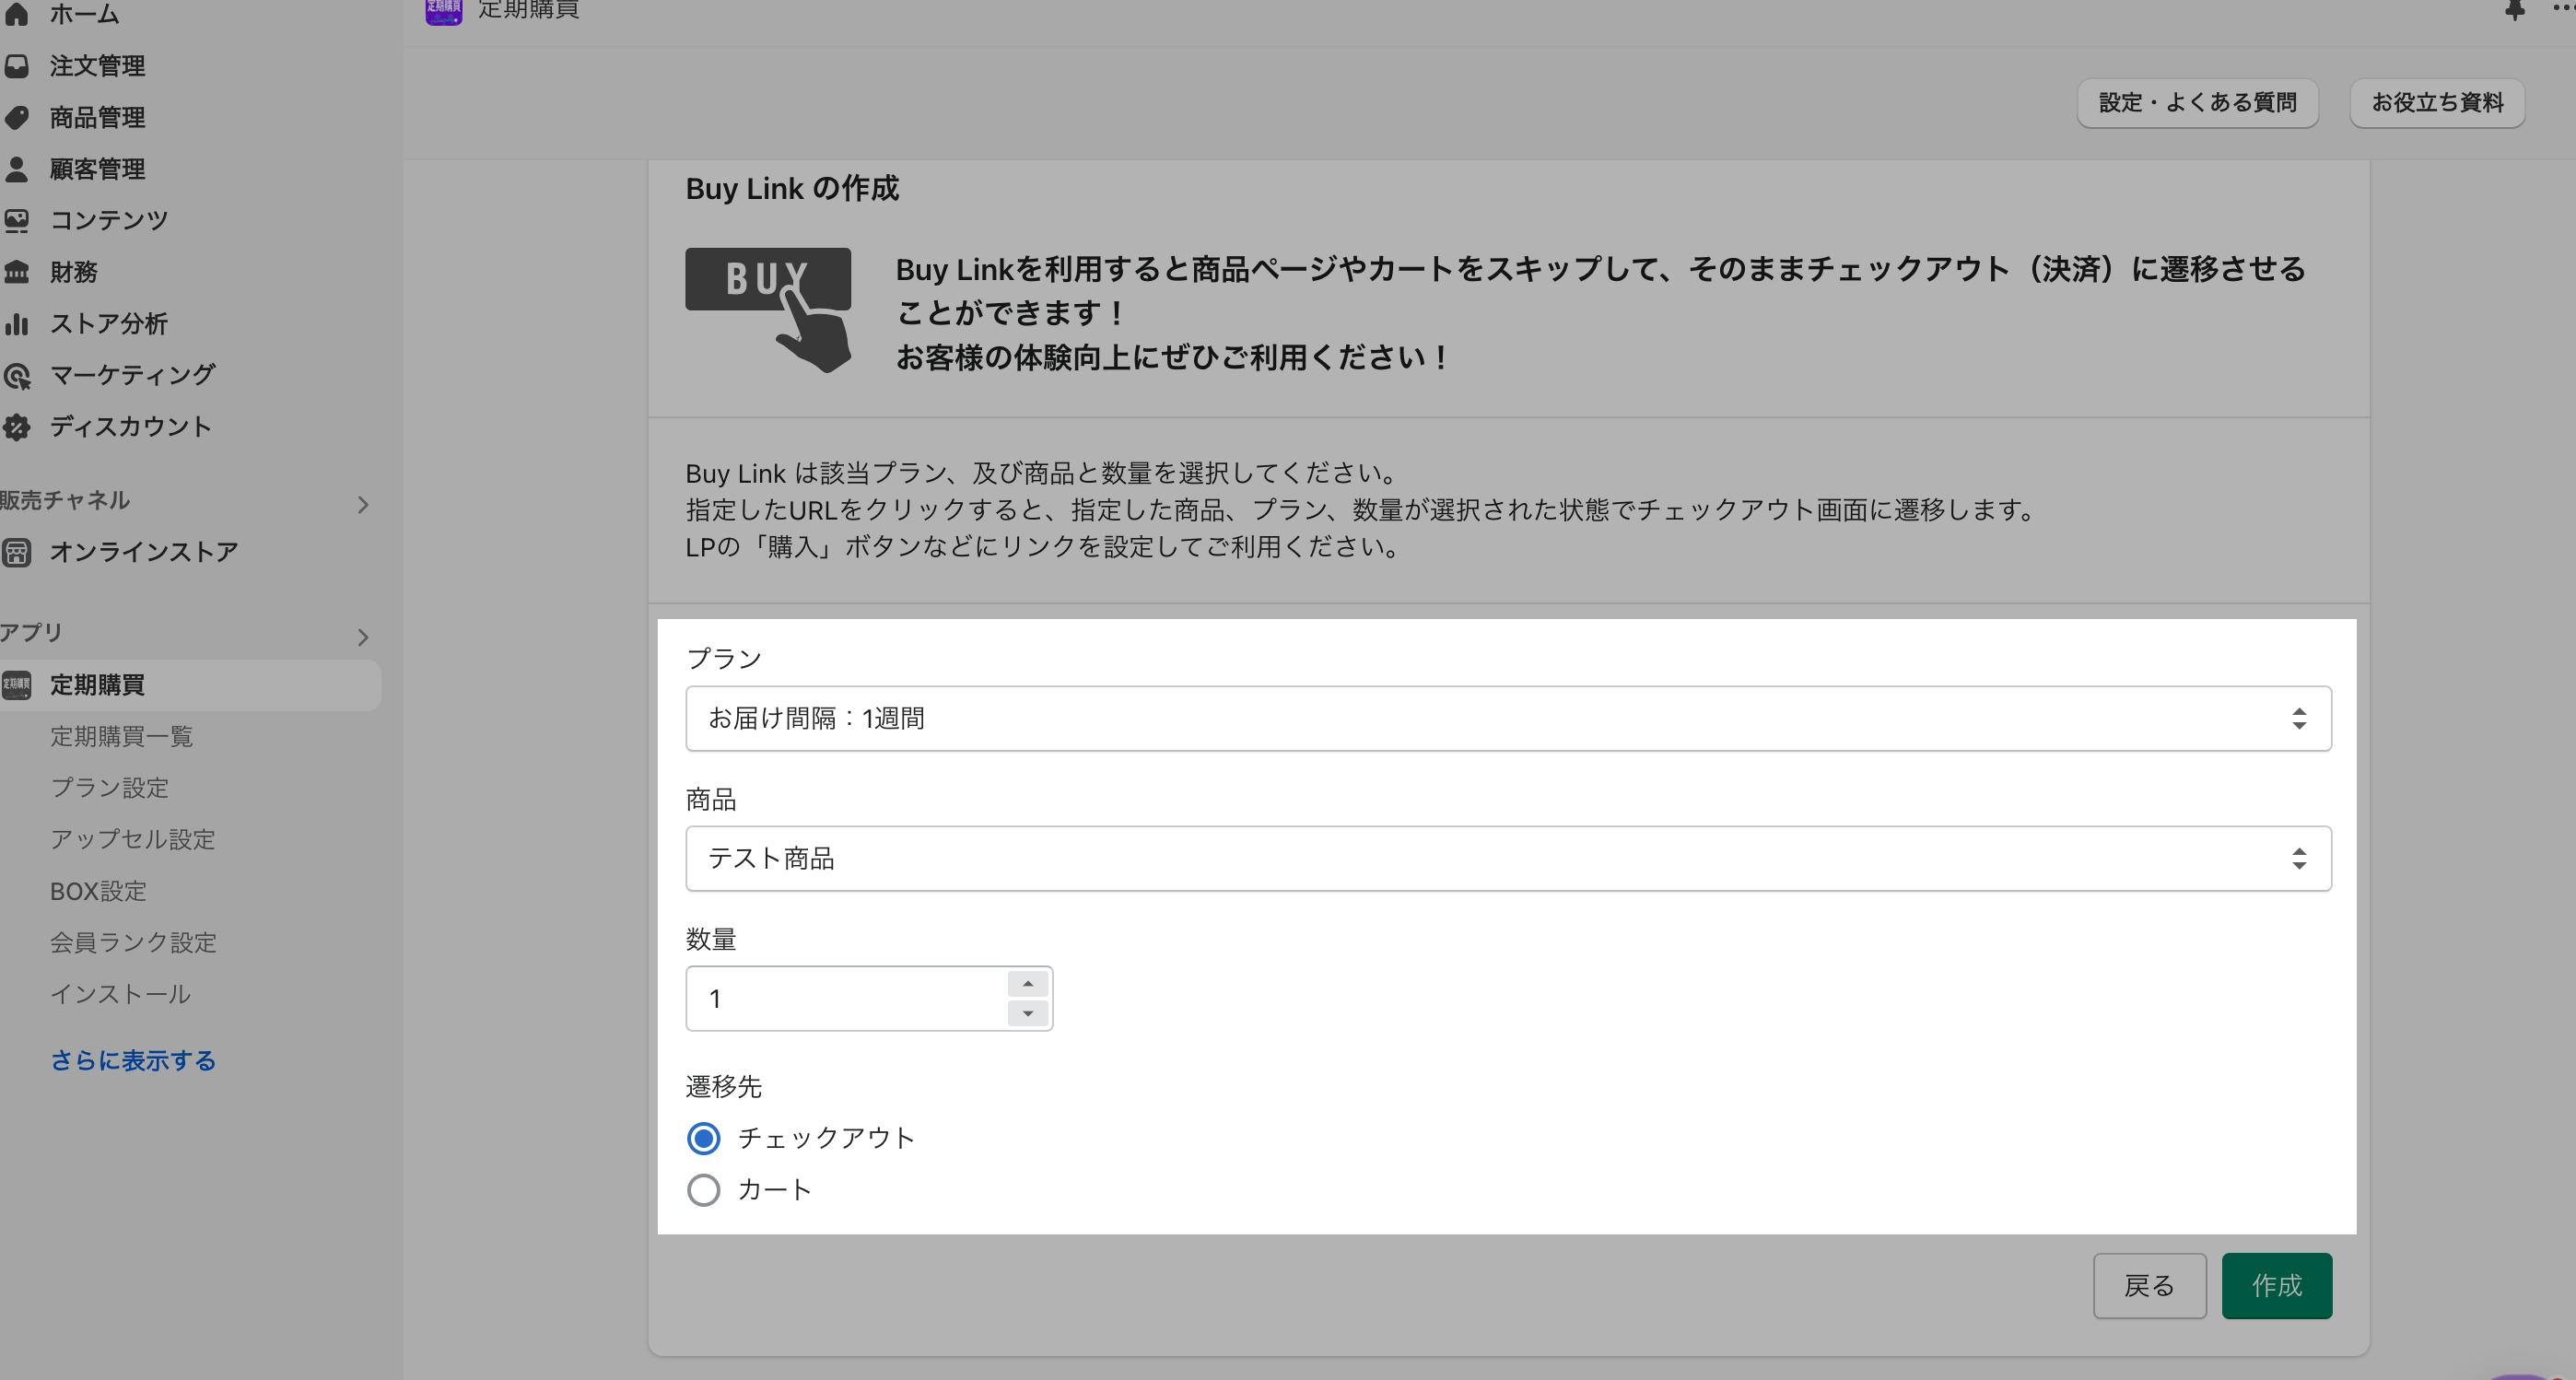Click the Customers person icon
This screenshot has height=1380, width=2576.
pos(17,169)
